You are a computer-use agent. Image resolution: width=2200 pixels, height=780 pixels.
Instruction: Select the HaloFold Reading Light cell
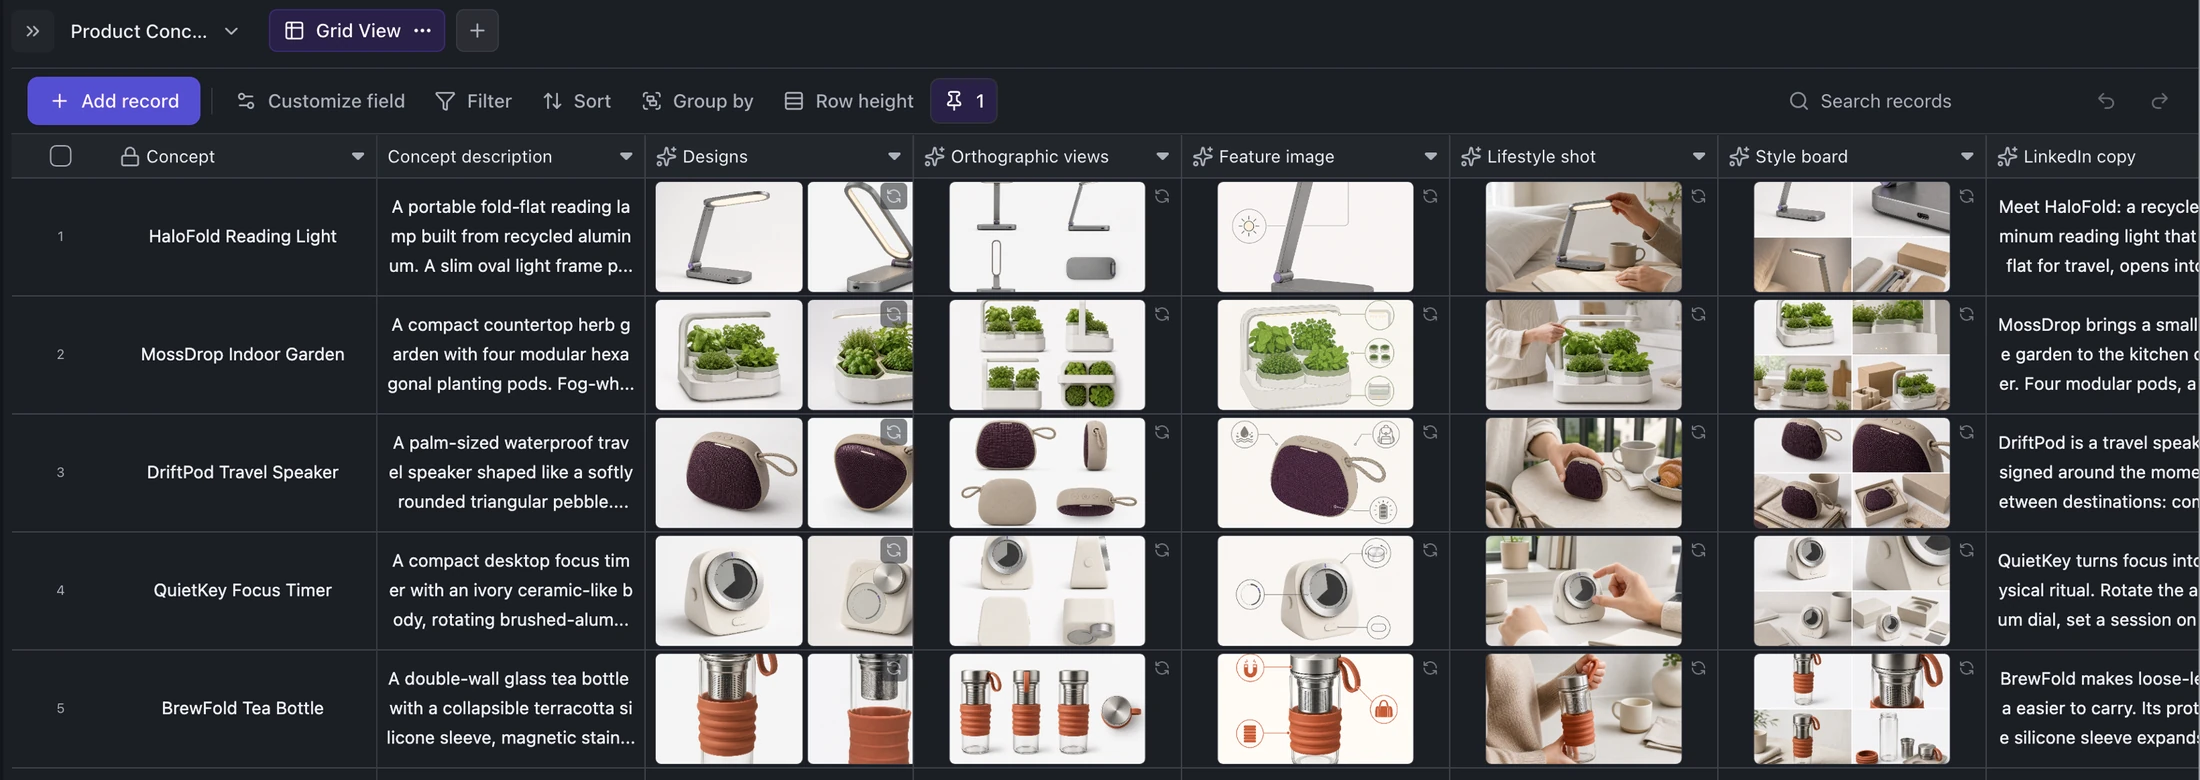[243, 237]
